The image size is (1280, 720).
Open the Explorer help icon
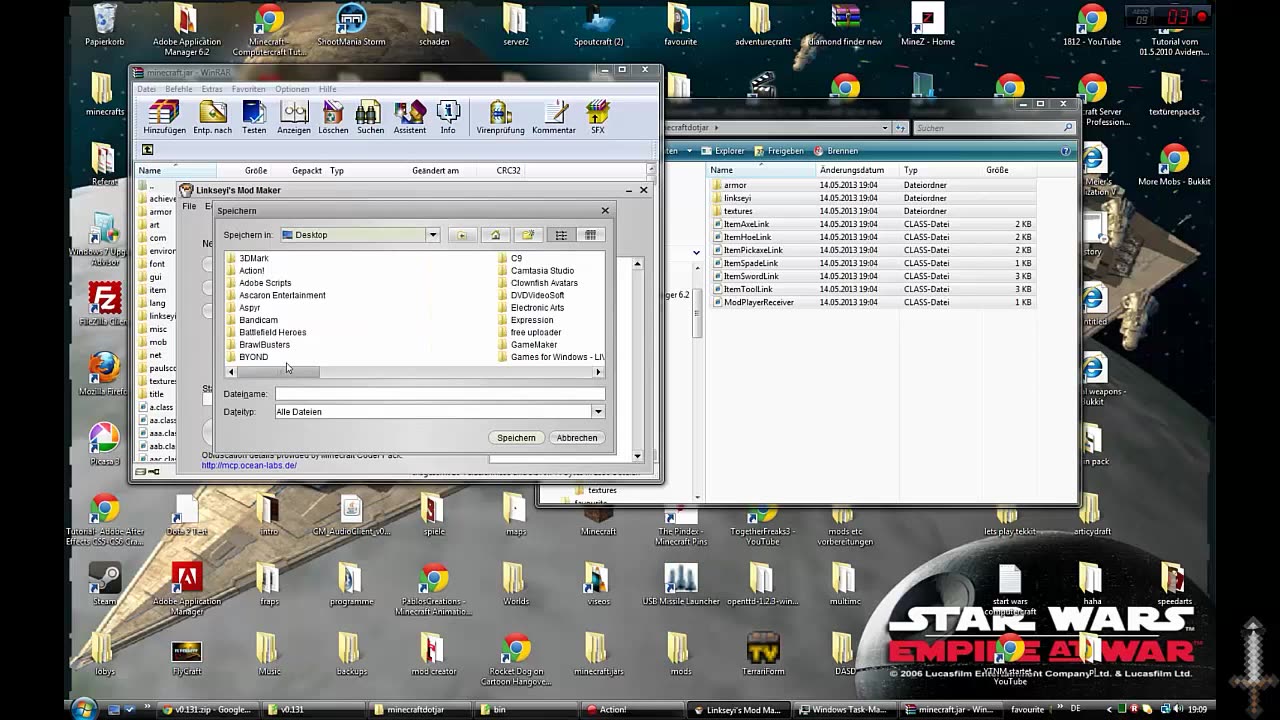(x=1066, y=151)
